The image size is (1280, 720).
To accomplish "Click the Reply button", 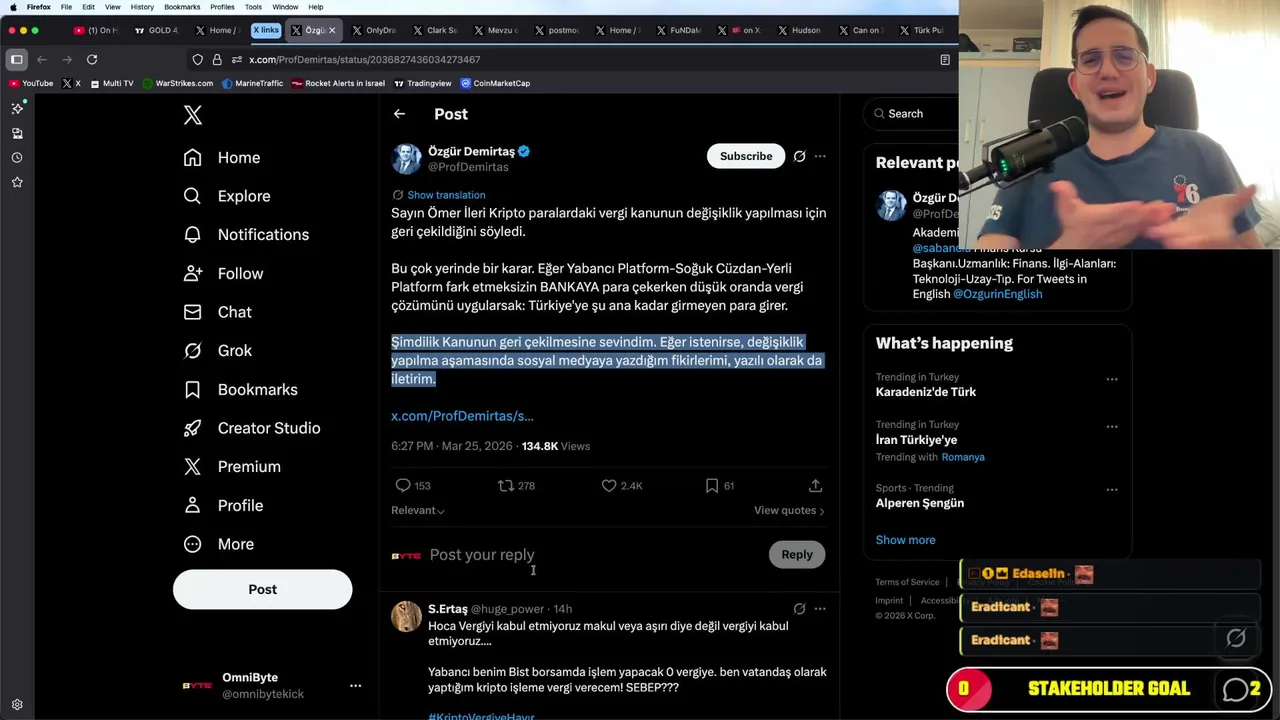I will coord(797,554).
